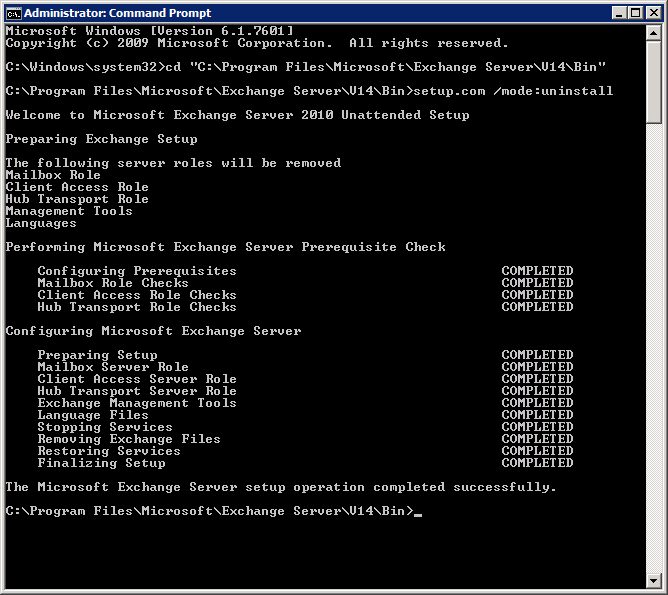Image resolution: width=668 pixels, height=595 pixels.
Task: Click the 'Administrator: Command Prompt' title text
Action: 117,13
